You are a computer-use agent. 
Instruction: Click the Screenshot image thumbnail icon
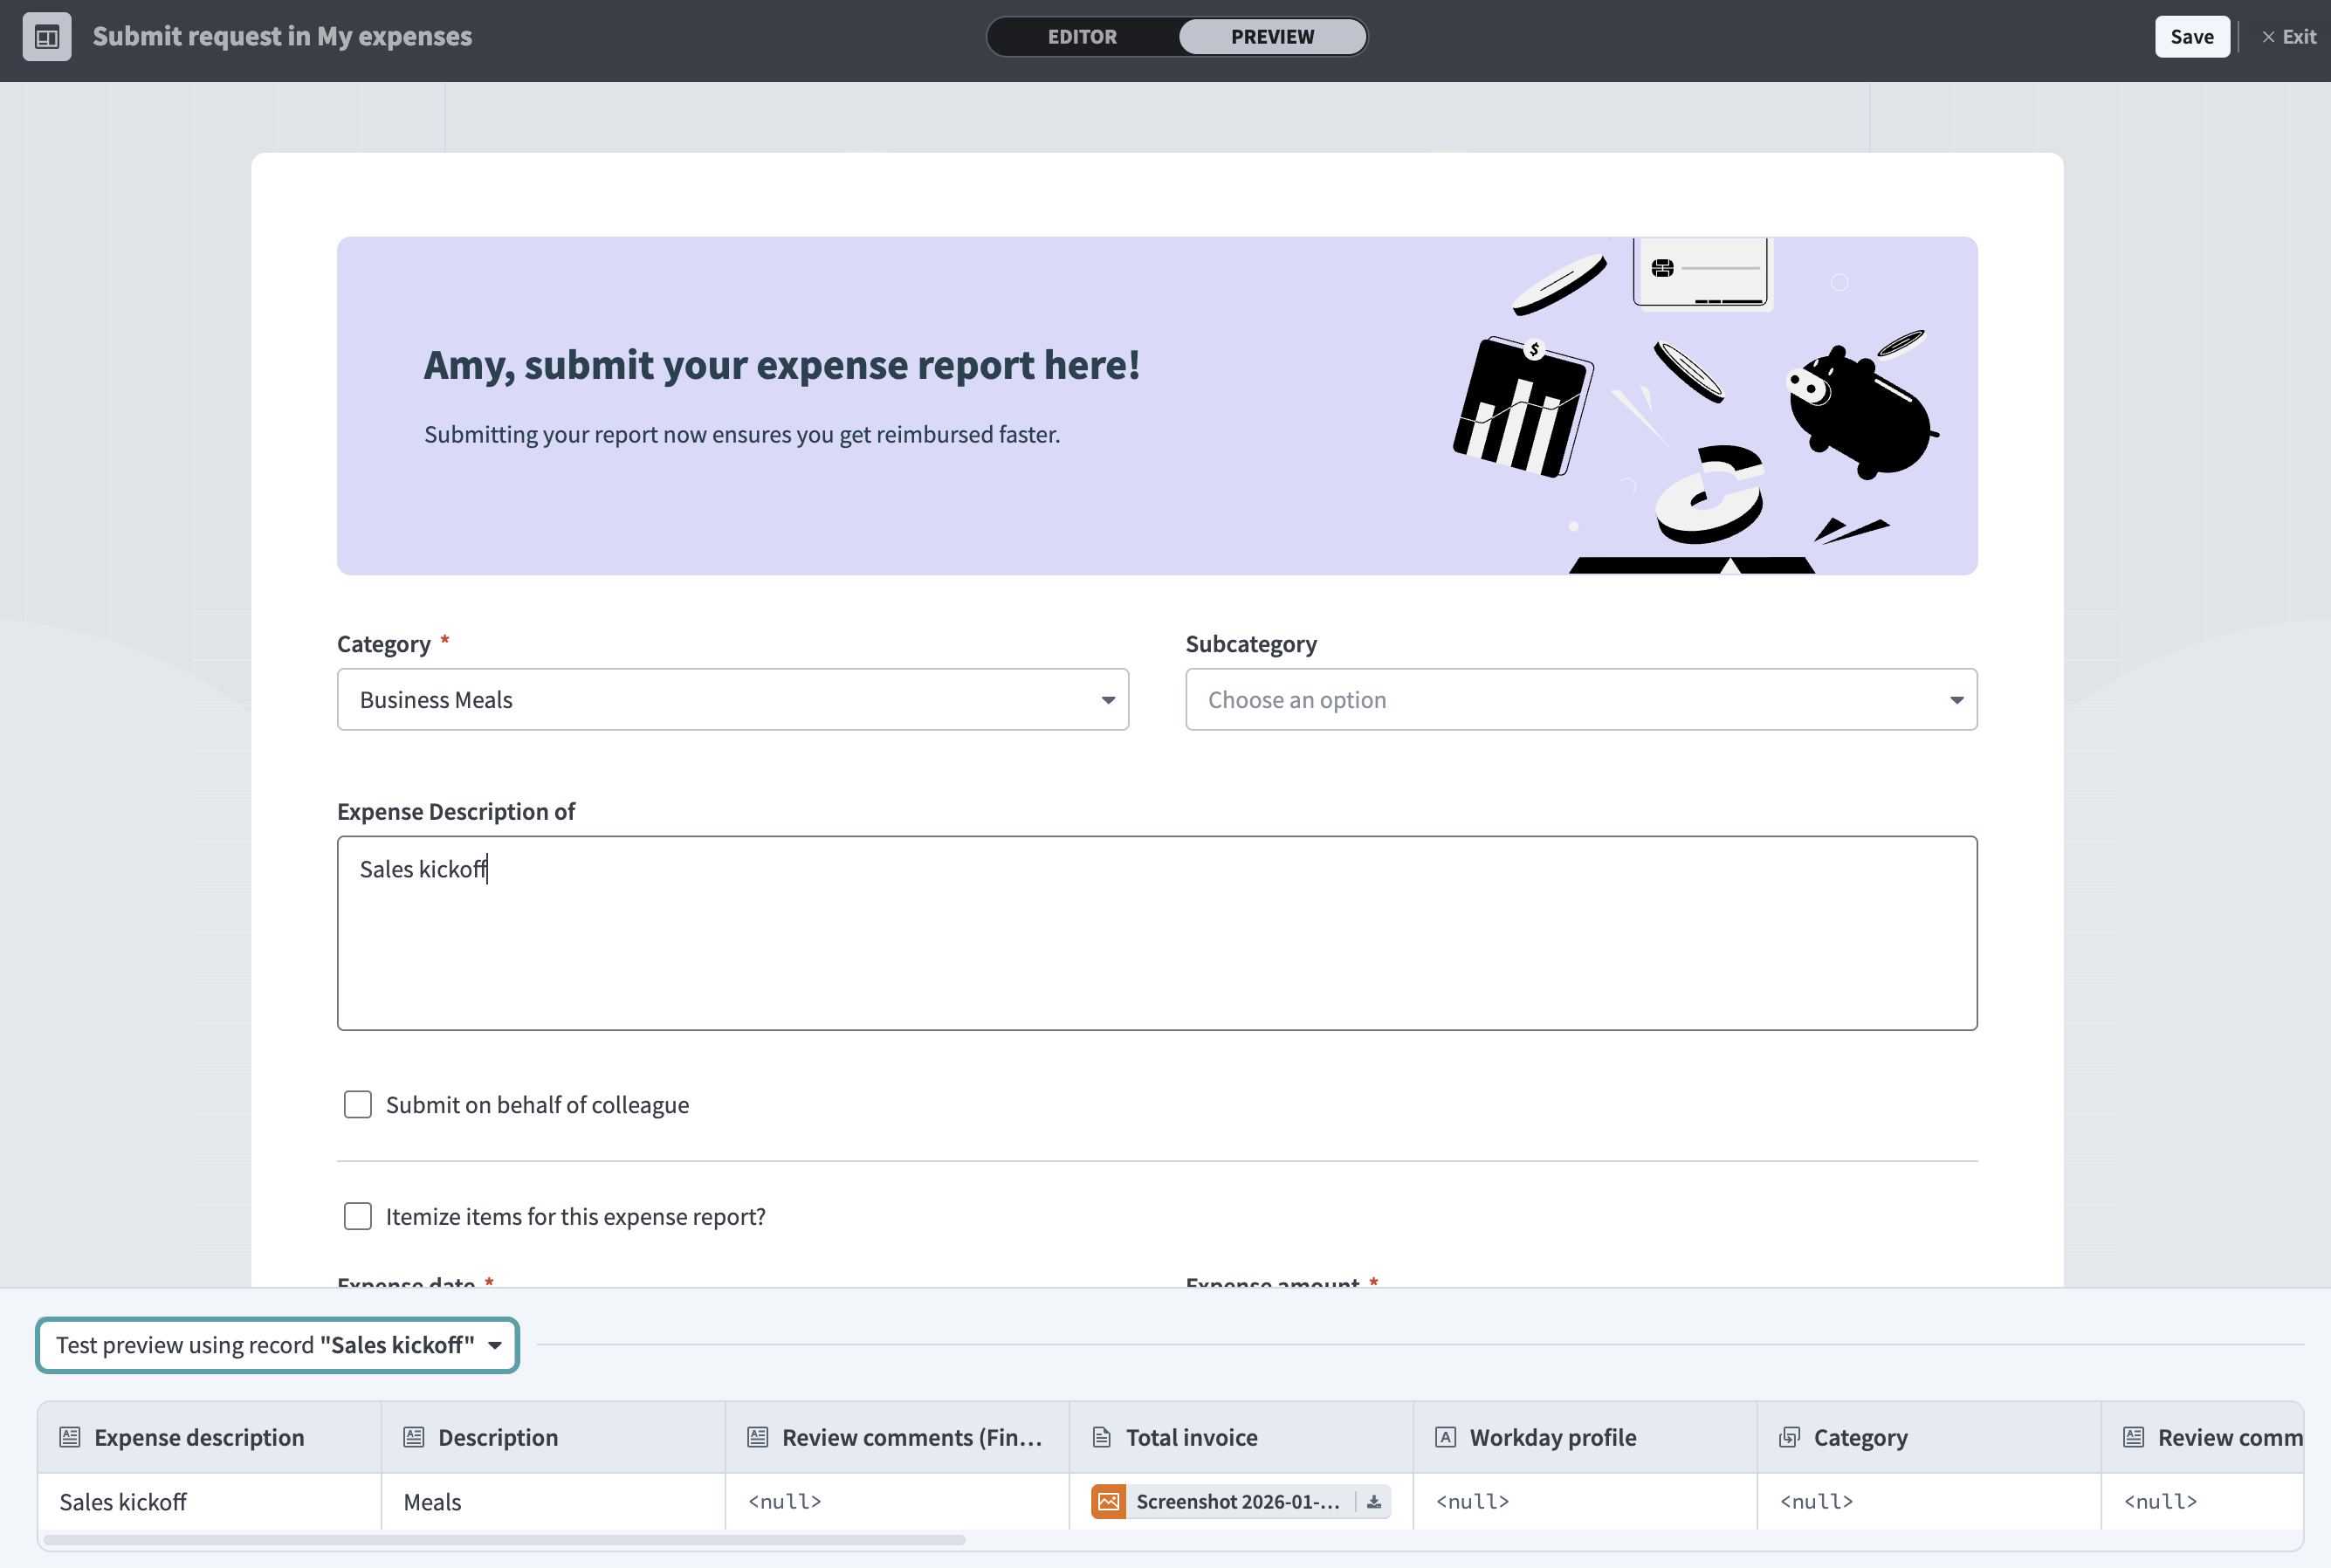[x=1108, y=1501]
